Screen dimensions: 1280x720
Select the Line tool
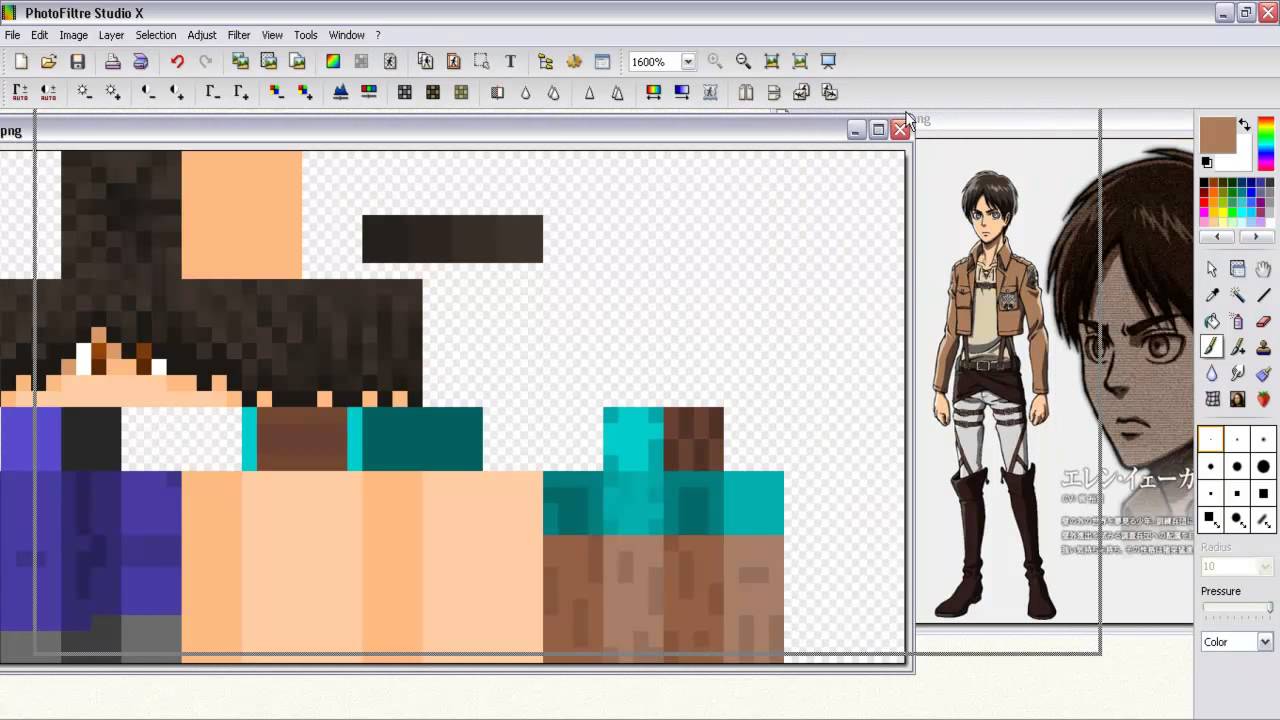[1263, 295]
